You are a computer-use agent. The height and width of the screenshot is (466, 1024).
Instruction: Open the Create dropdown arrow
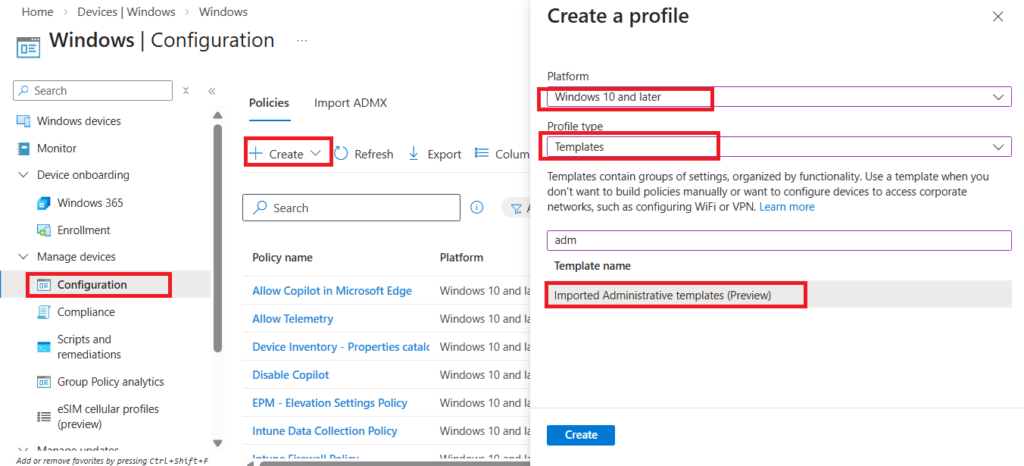tap(316, 153)
